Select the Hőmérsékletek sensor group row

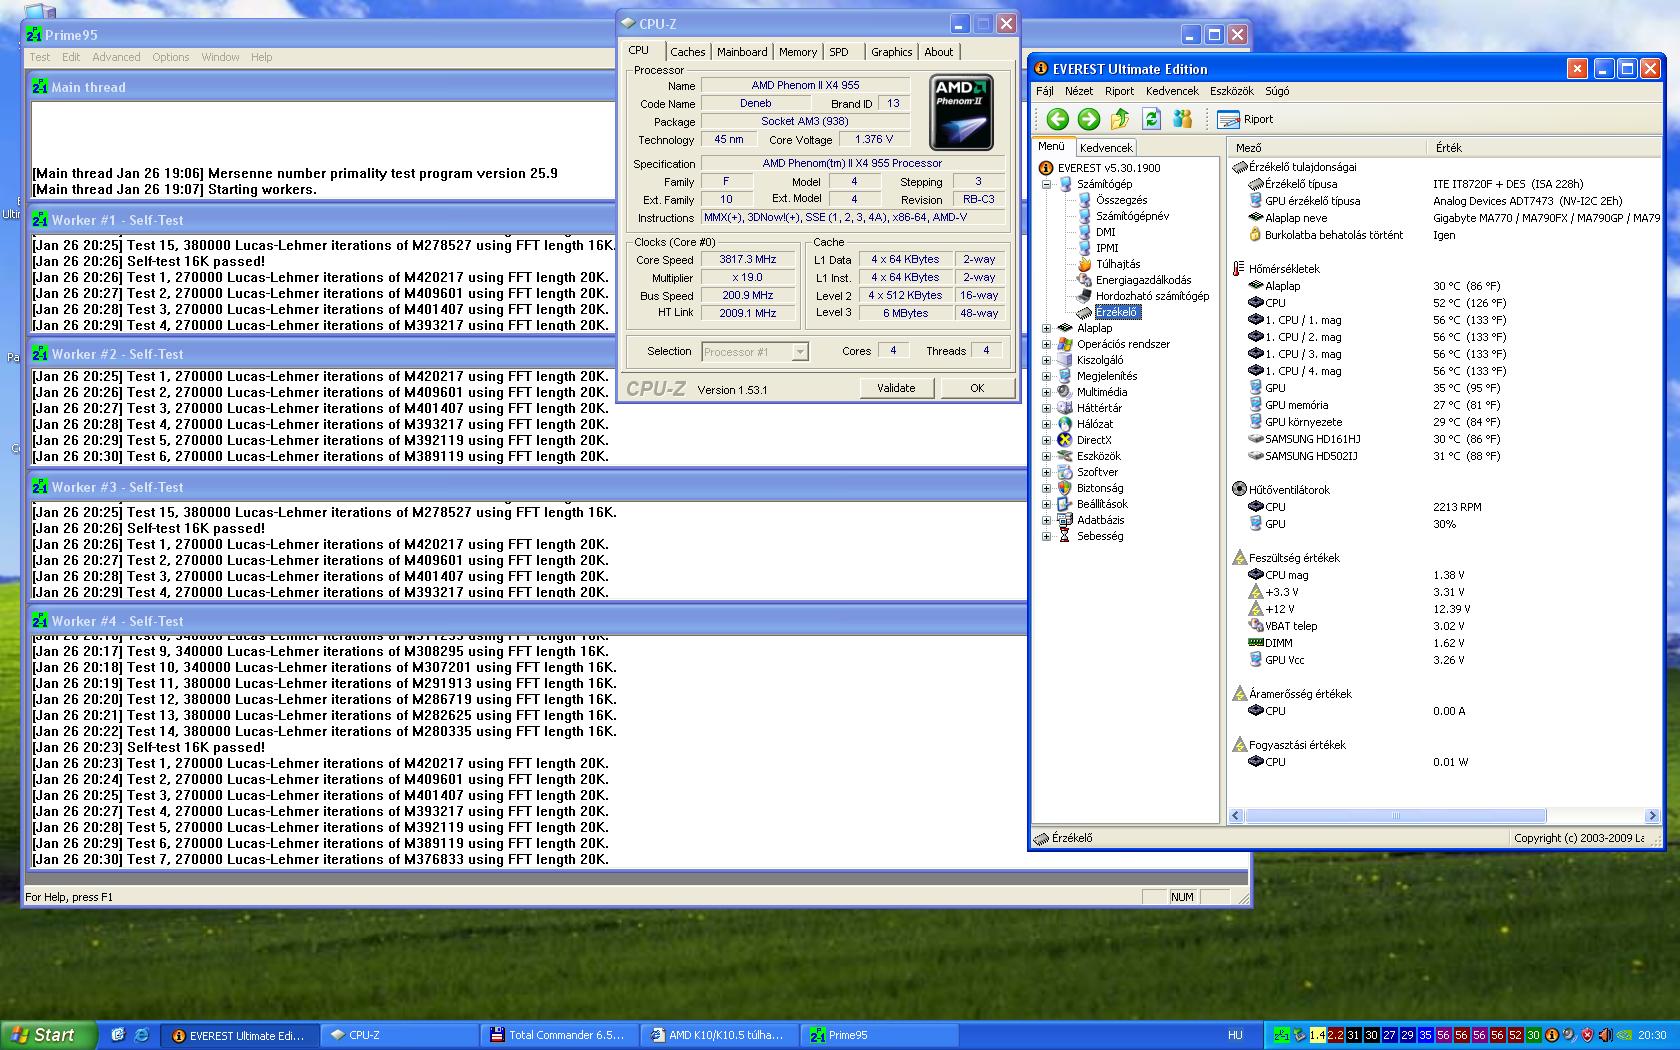(x=1276, y=269)
